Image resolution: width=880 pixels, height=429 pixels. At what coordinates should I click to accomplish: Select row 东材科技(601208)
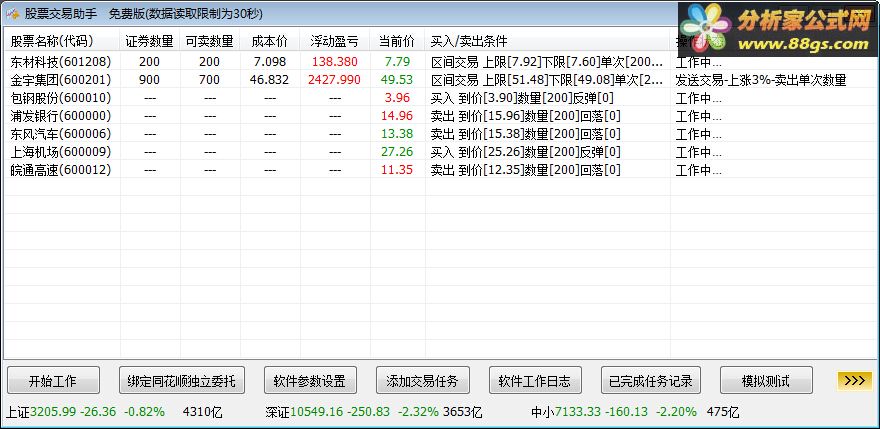440,62
